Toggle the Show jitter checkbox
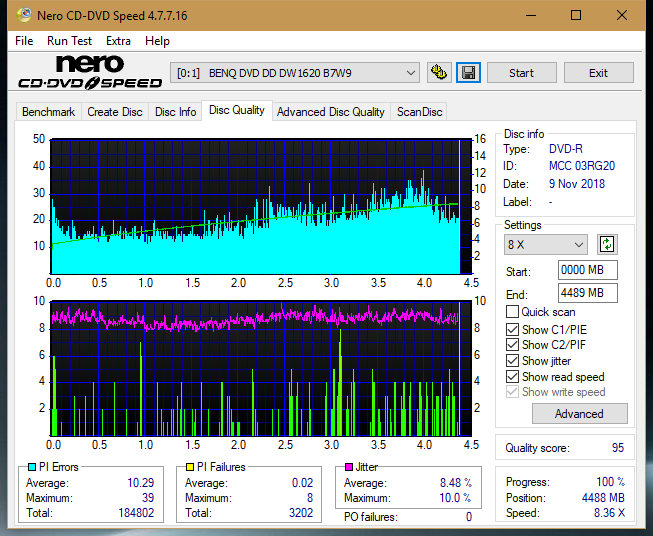 pos(512,361)
